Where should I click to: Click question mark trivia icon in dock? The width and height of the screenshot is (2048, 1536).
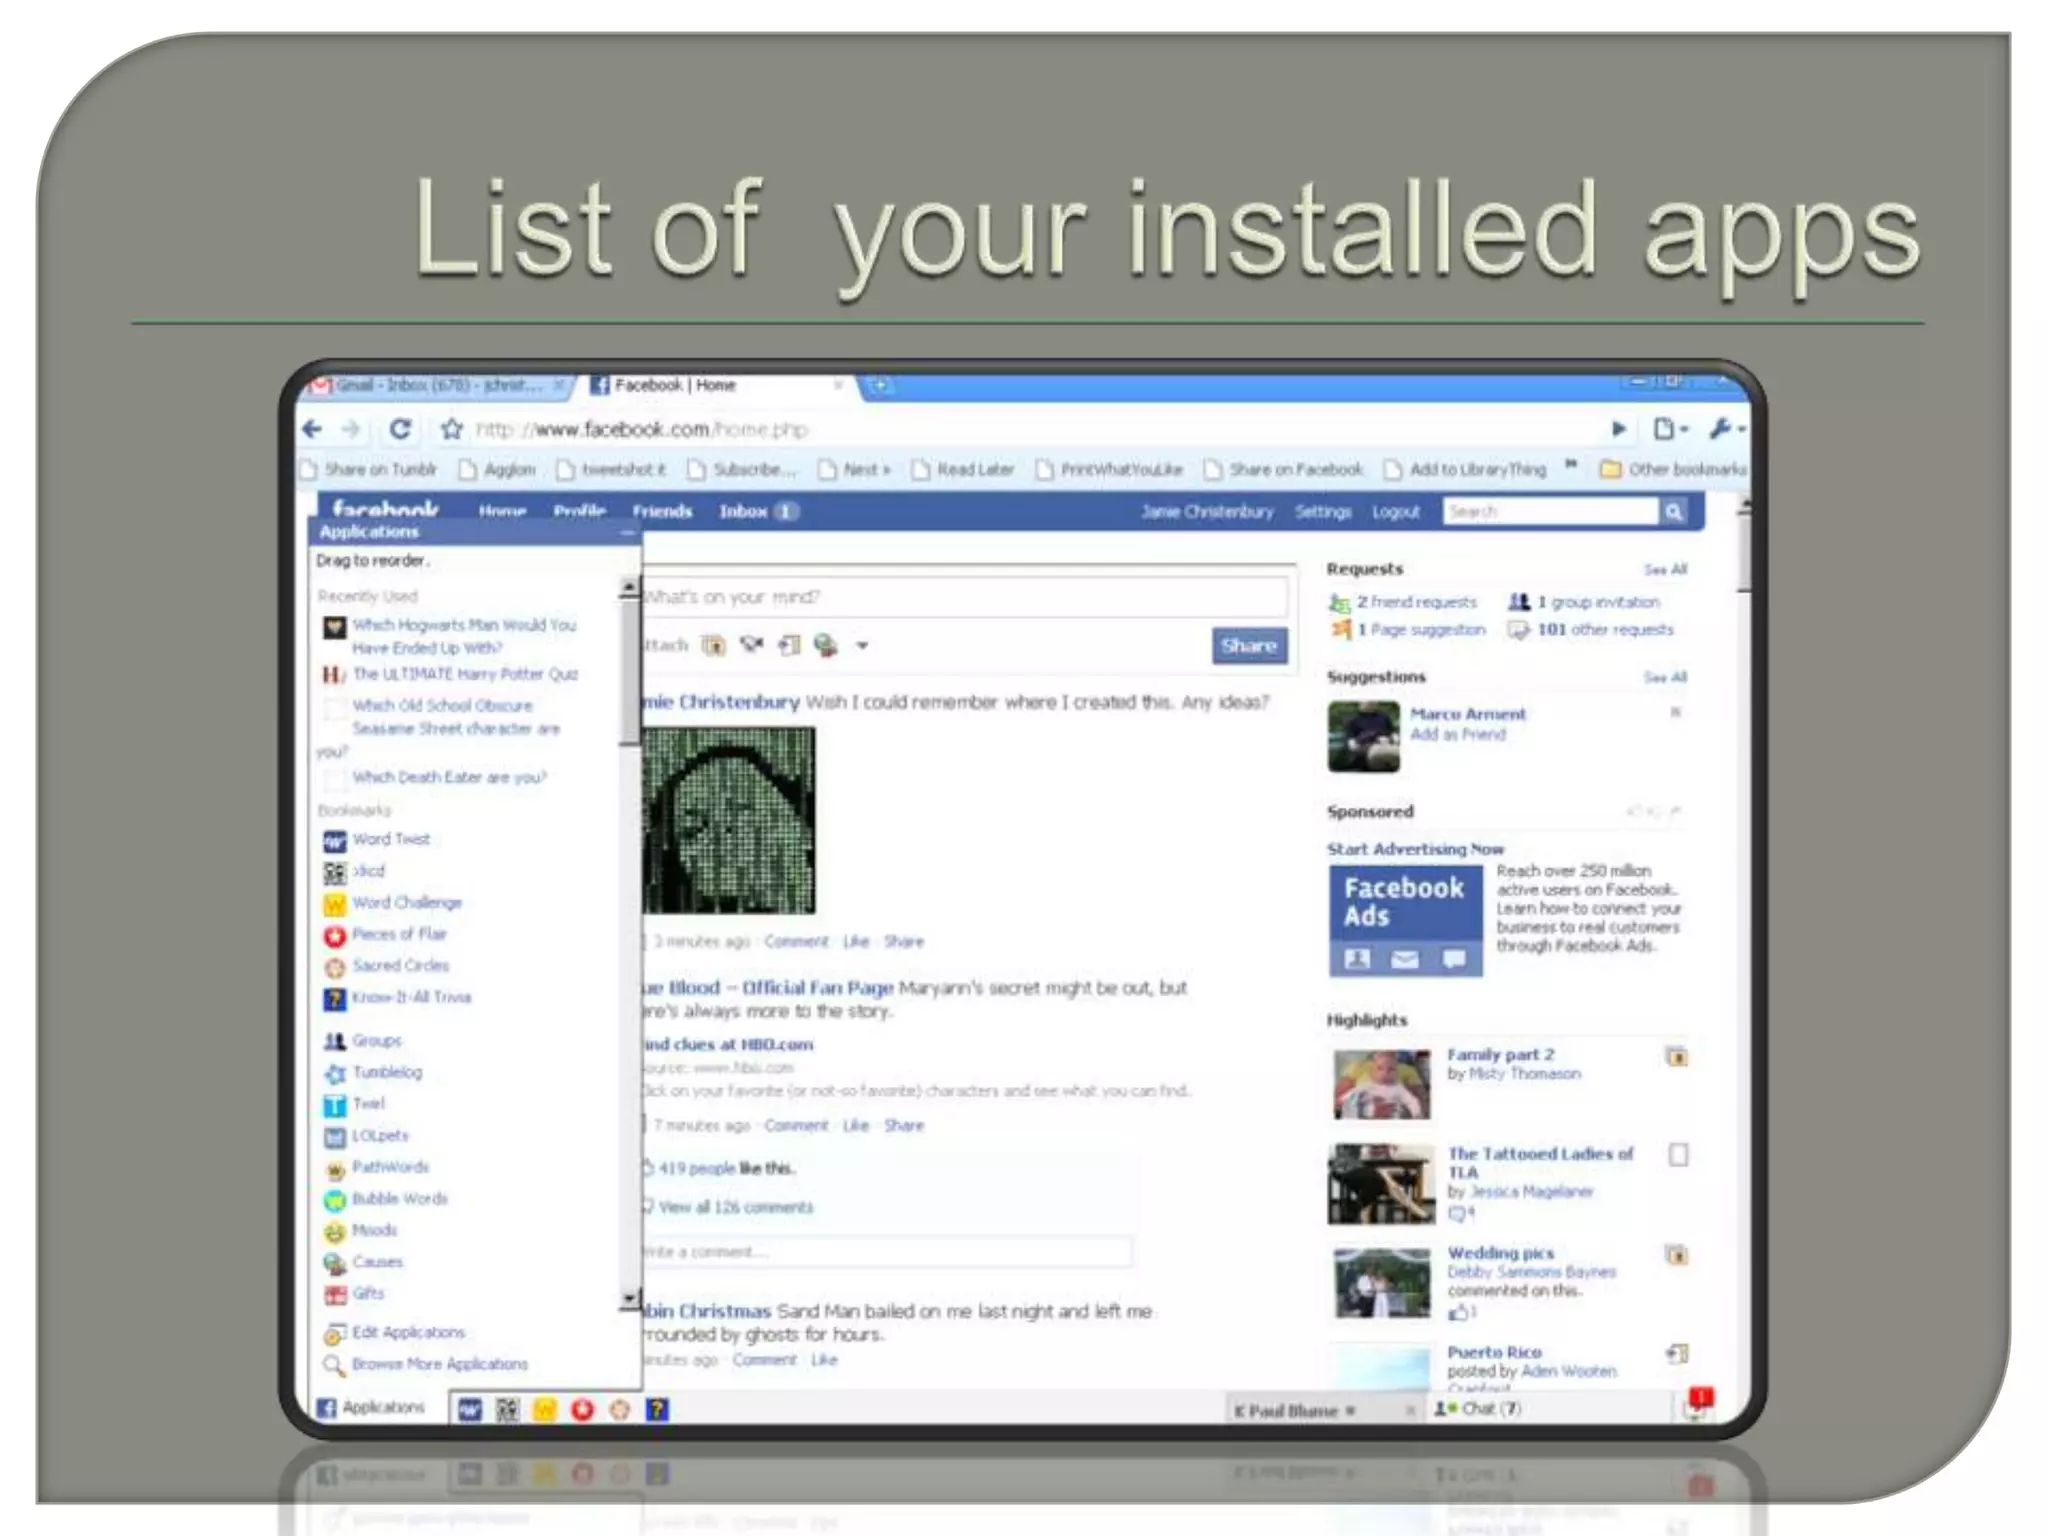click(657, 1410)
